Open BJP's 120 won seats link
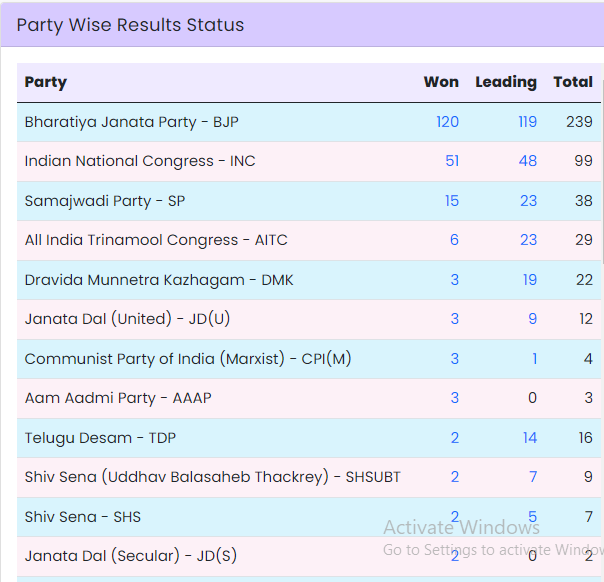Image resolution: width=604 pixels, height=582 pixels. point(447,122)
